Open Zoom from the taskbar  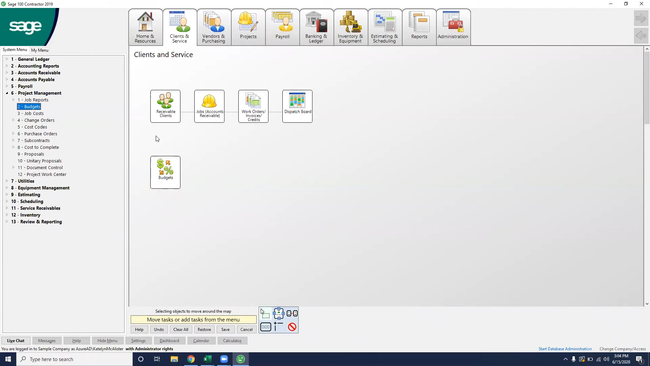(x=224, y=359)
